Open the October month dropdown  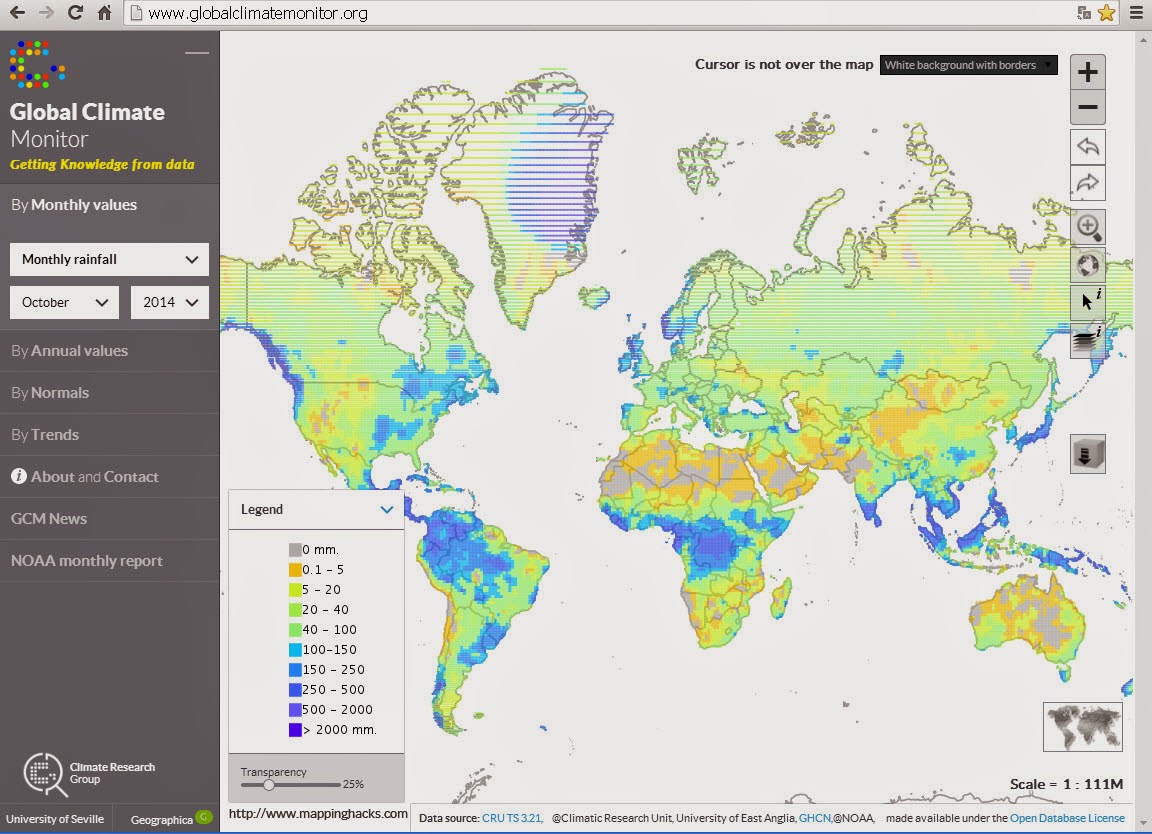(x=64, y=302)
